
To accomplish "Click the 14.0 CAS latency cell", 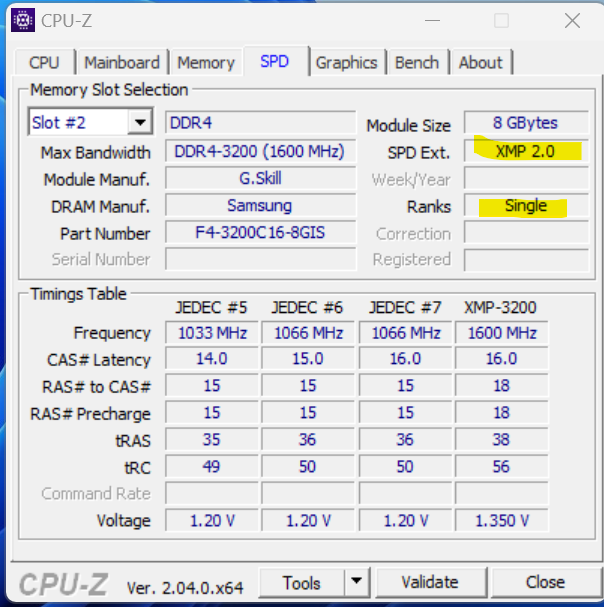I will tap(212, 358).
